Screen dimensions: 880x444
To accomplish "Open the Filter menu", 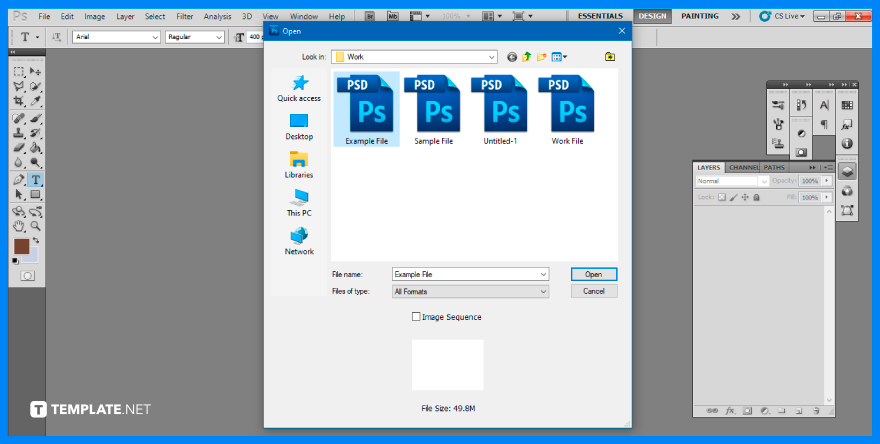I will [185, 17].
